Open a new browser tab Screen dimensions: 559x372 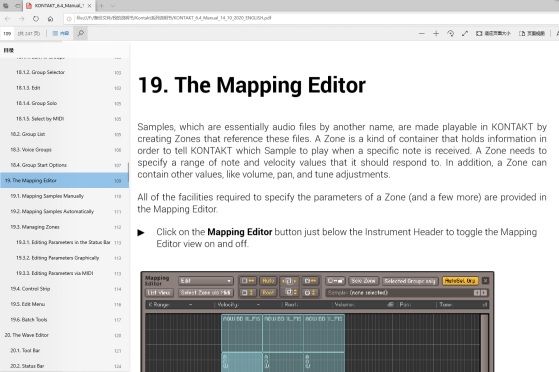(x=102, y=6)
